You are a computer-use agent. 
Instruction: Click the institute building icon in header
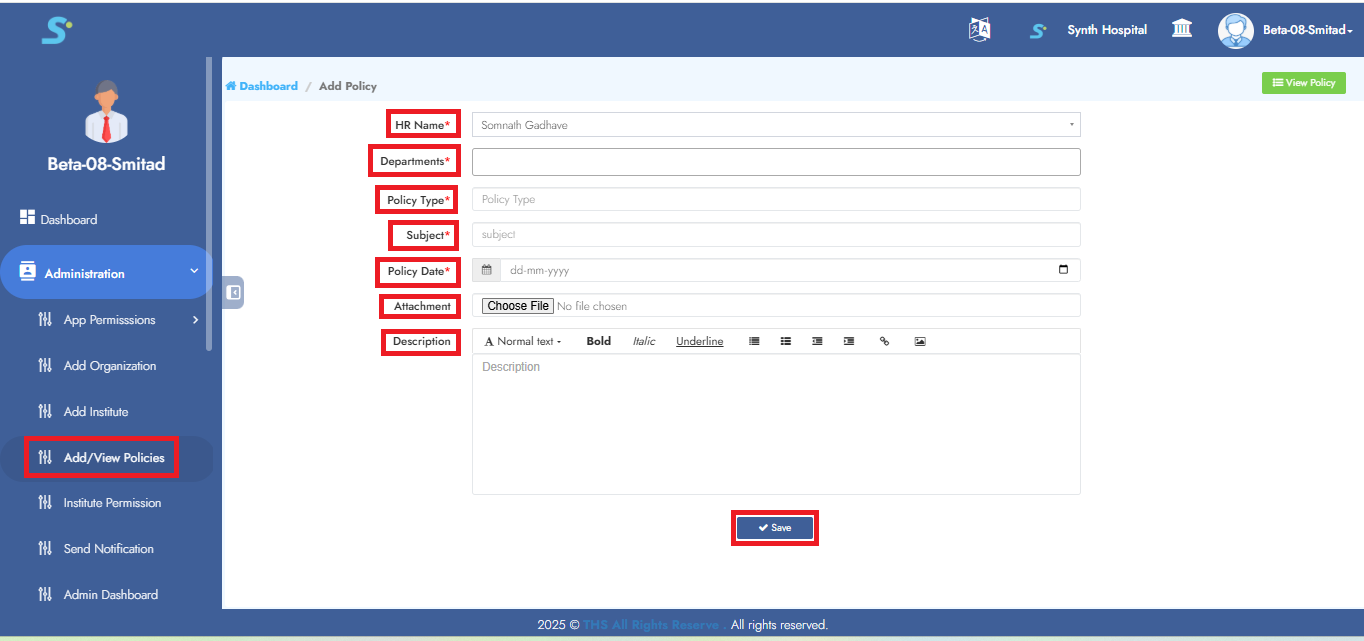click(x=1181, y=29)
